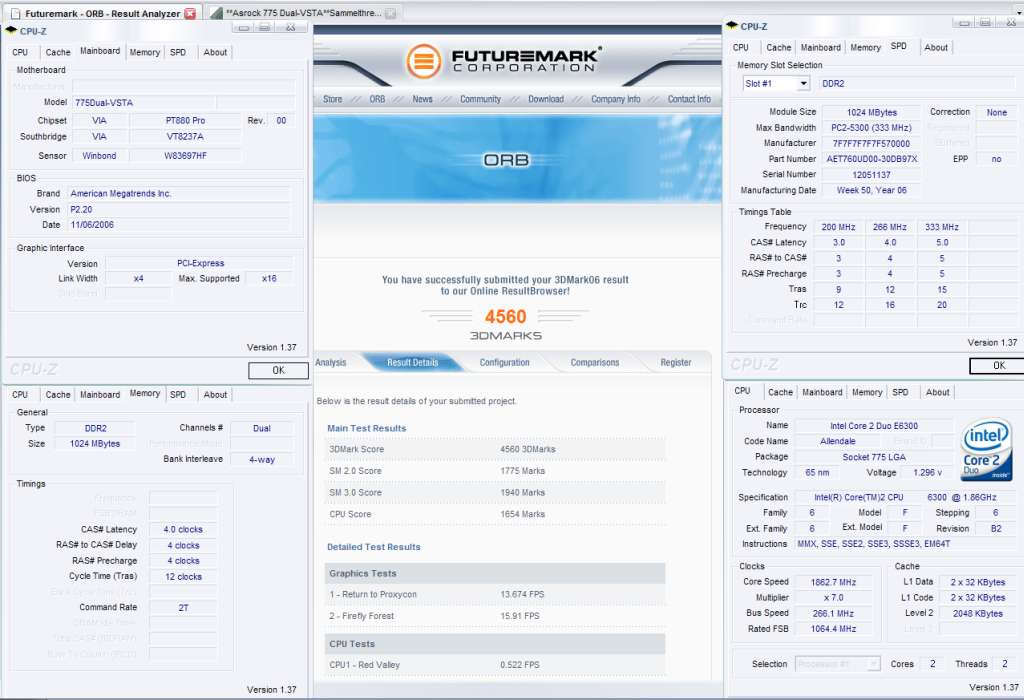Open About tab in the SPD CPU-Z window

pyautogui.click(x=936, y=48)
